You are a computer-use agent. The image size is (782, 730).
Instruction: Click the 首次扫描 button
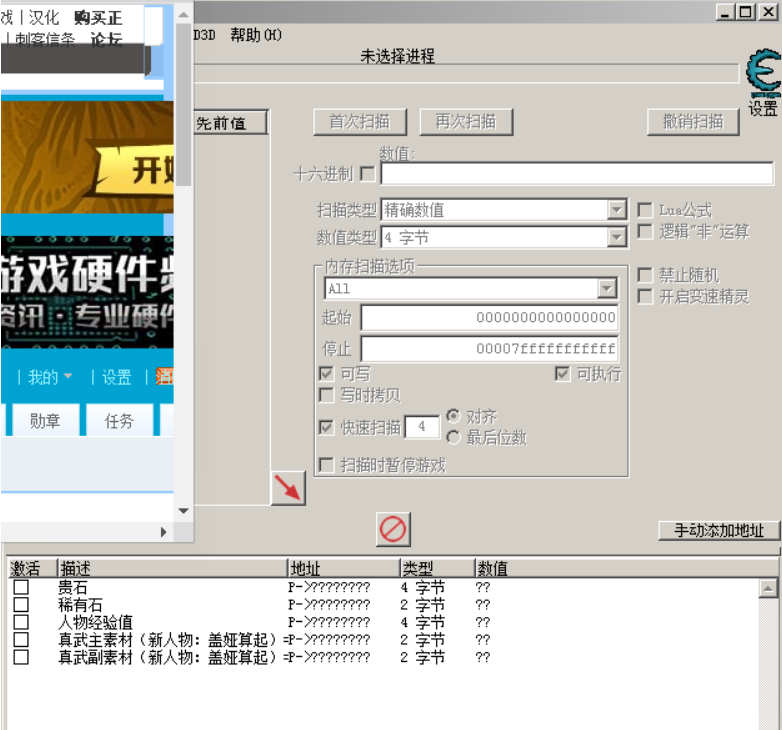[360, 122]
